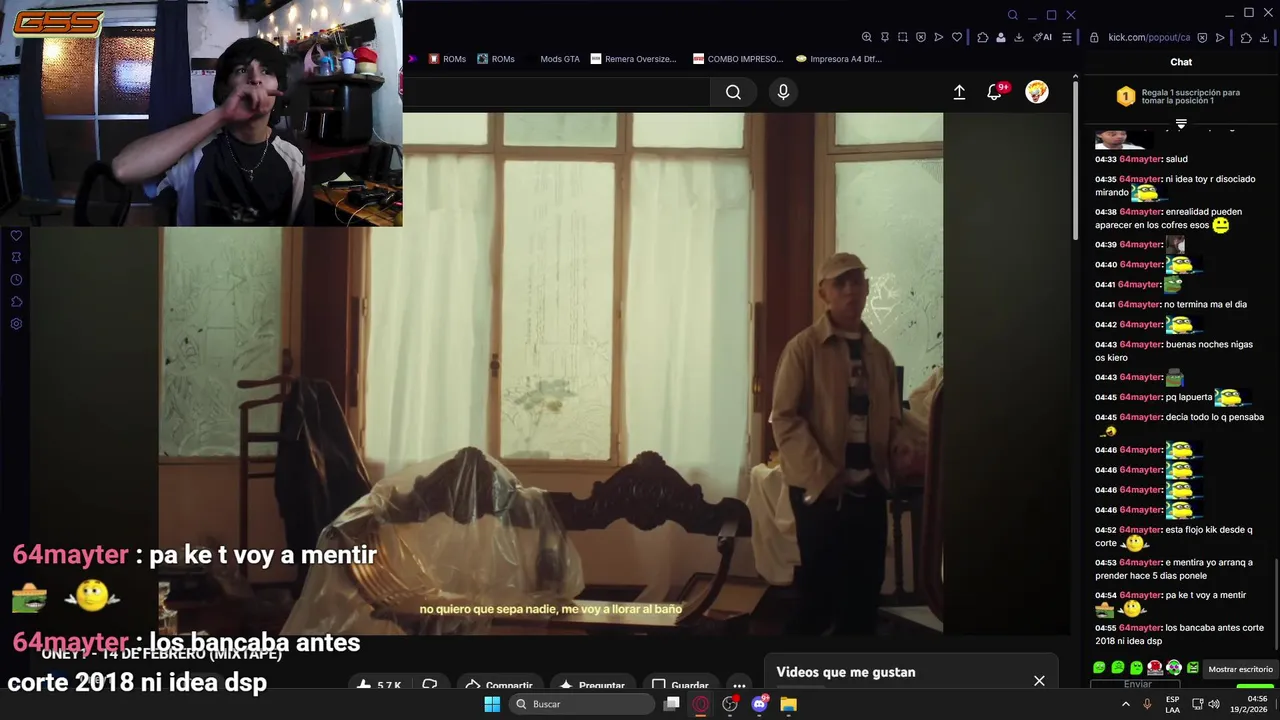The width and height of the screenshot is (1280, 720).
Task: Click Kick chat vertical scrollbar
Action: point(1276,605)
